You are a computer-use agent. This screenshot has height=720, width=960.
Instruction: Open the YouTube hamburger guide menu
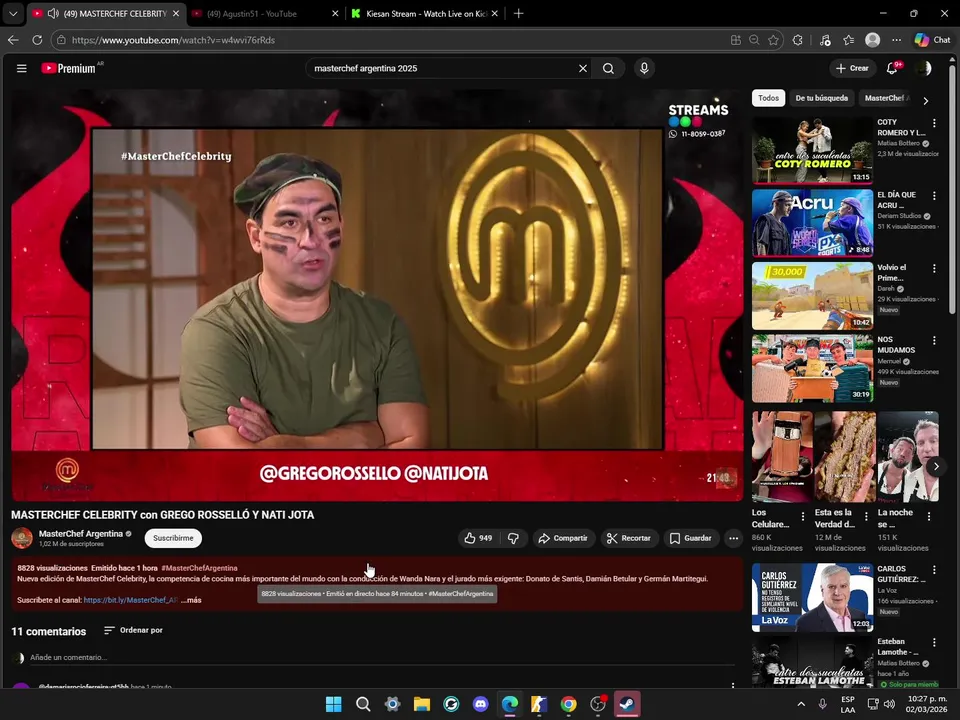point(21,69)
